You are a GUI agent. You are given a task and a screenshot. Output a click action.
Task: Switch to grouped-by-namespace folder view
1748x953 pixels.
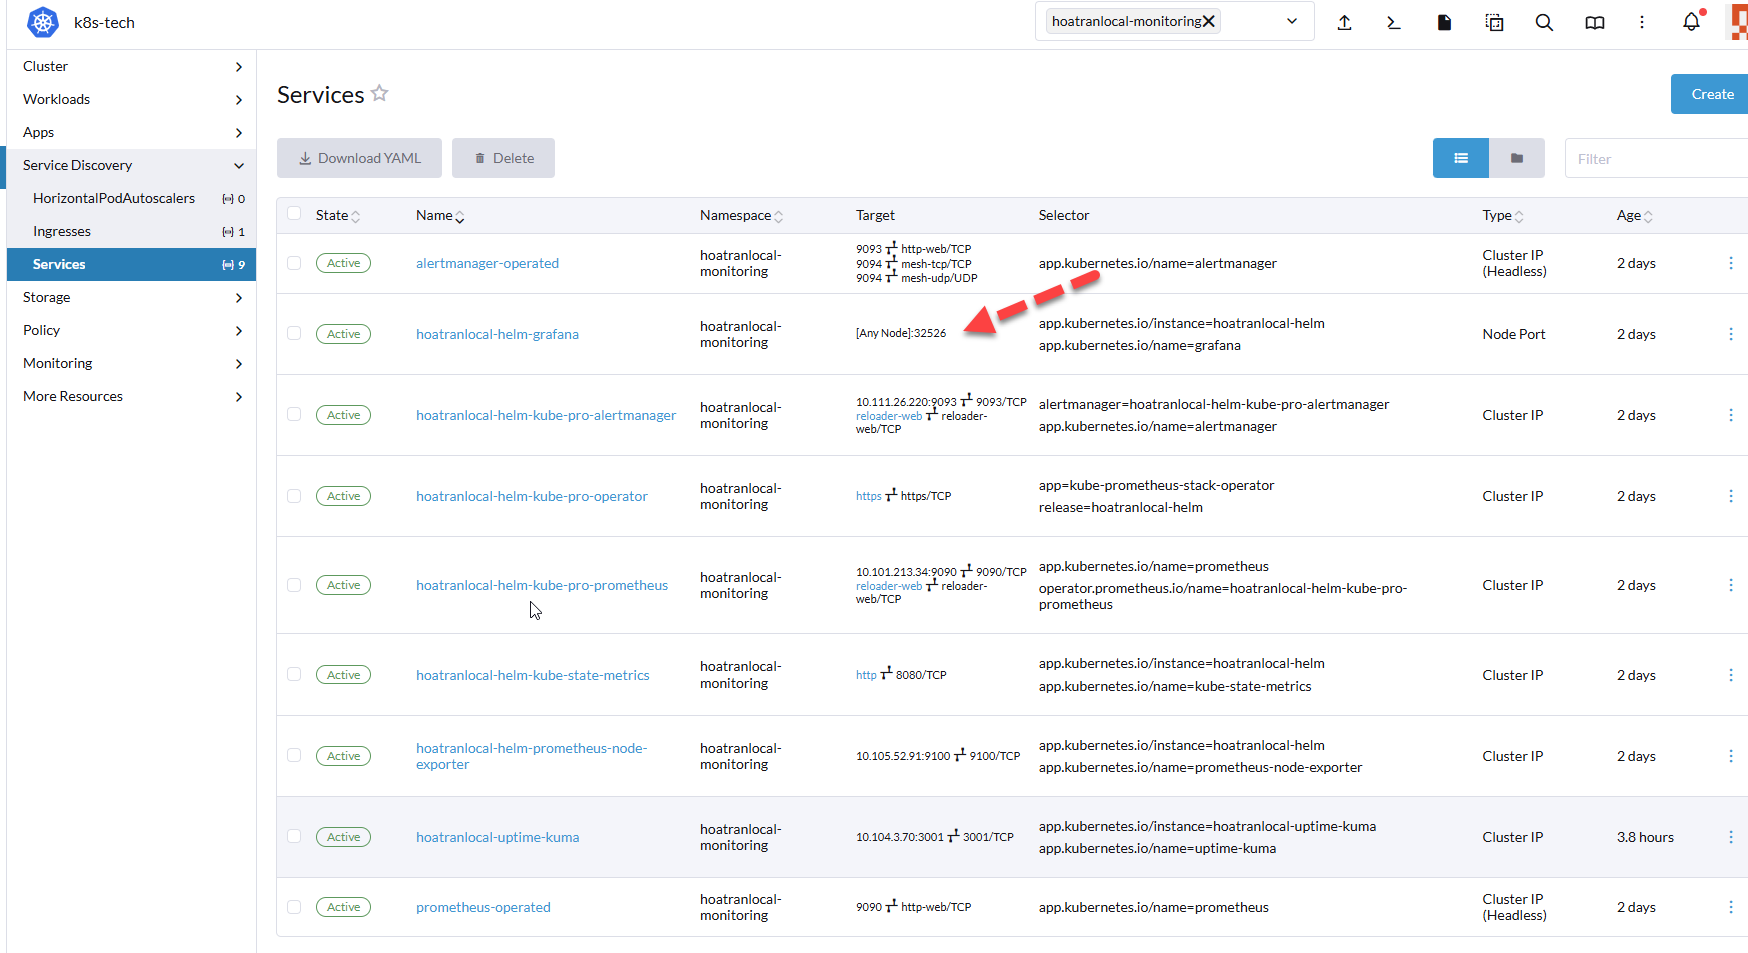pyautogui.click(x=1516, y=158)
